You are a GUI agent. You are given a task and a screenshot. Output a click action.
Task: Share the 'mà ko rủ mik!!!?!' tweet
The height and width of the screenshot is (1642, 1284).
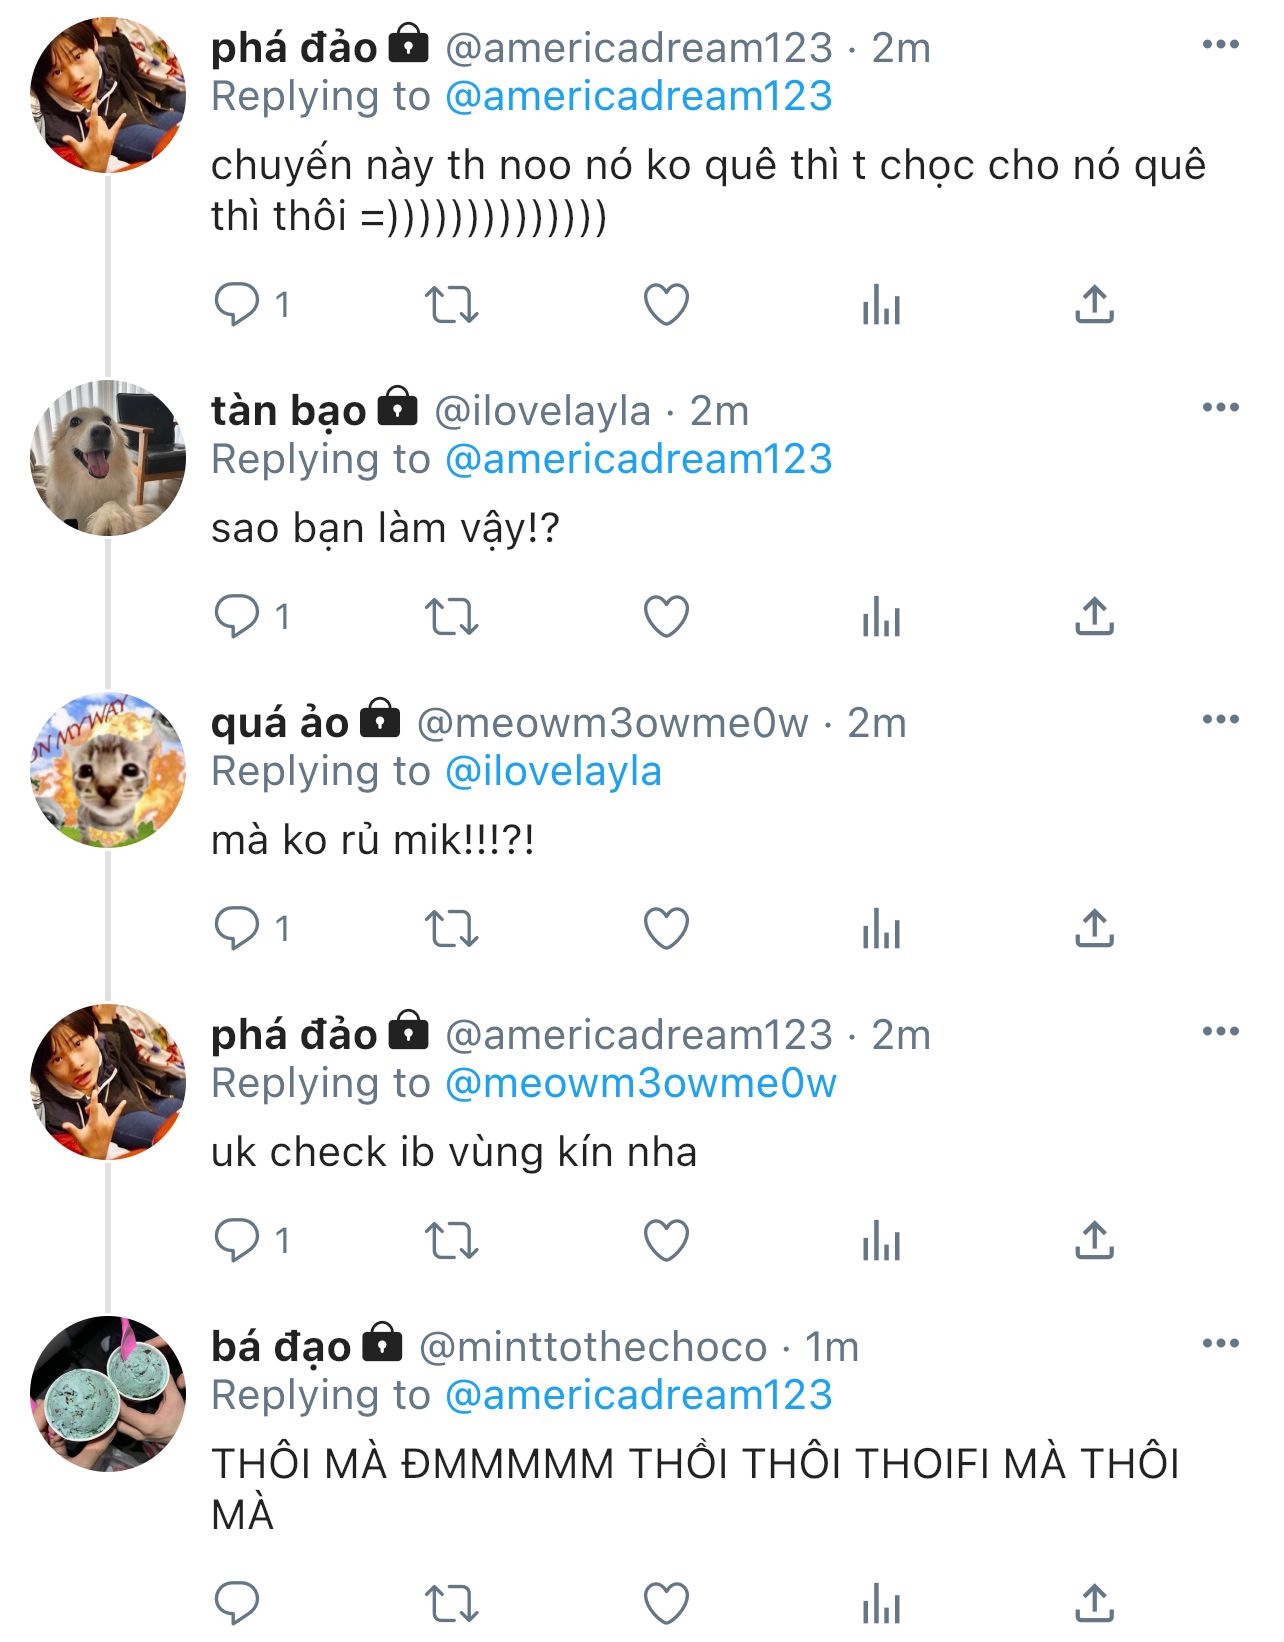coord(1094,929)
